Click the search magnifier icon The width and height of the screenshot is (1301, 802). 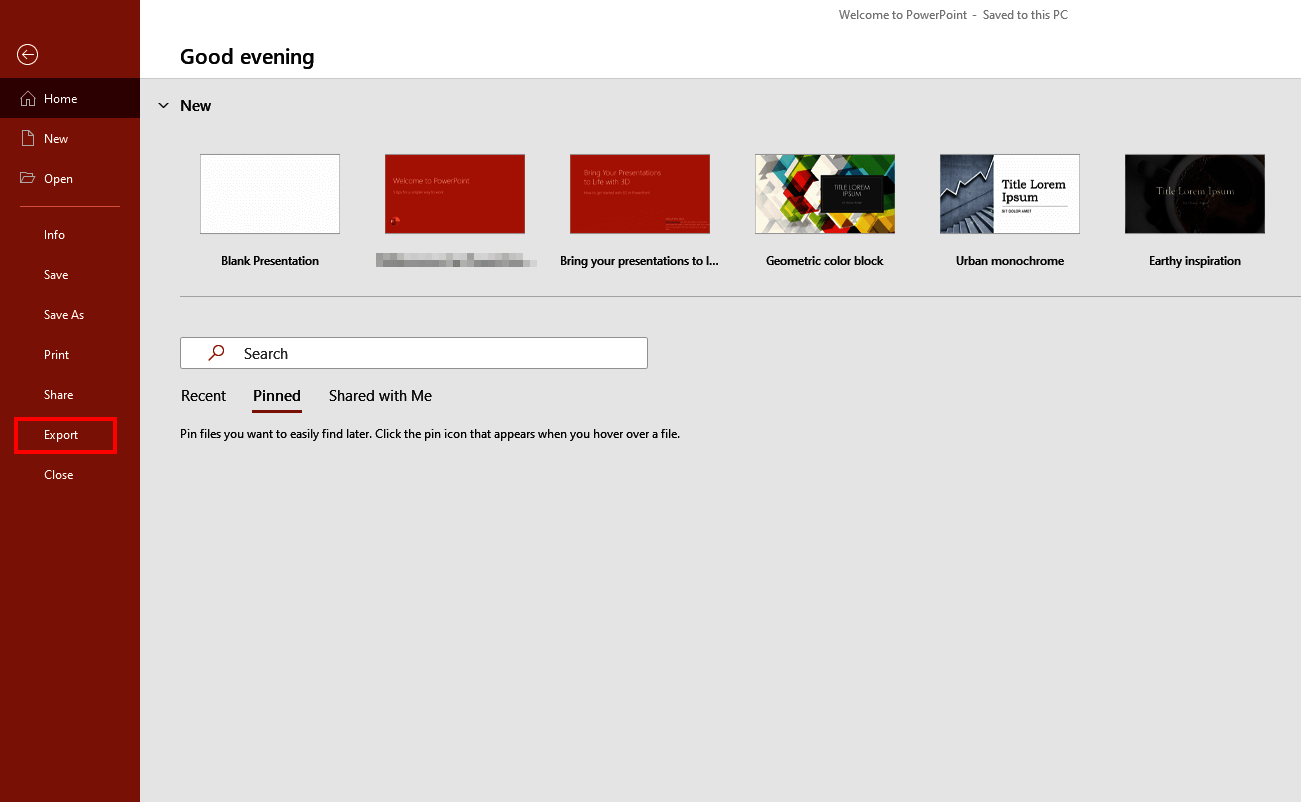tap(215, 353)
